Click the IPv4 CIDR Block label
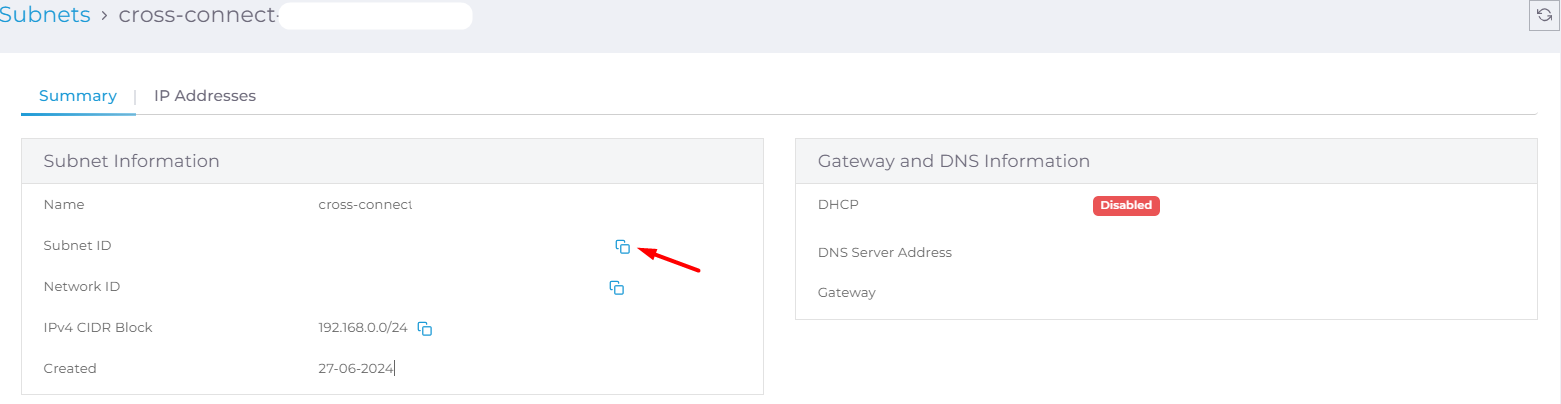Image resolution: width=1561 pixels, height=404 pixels. (98, 327)
